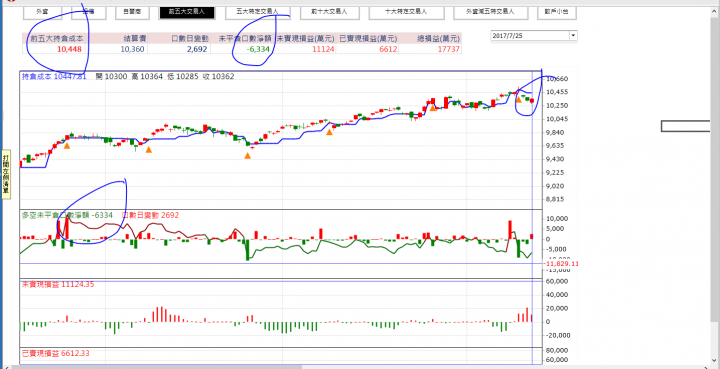Switch to the 外資 tab
The width and height of the screenshot is (720, 369).
pyautogui.click(x=41, y=12)
